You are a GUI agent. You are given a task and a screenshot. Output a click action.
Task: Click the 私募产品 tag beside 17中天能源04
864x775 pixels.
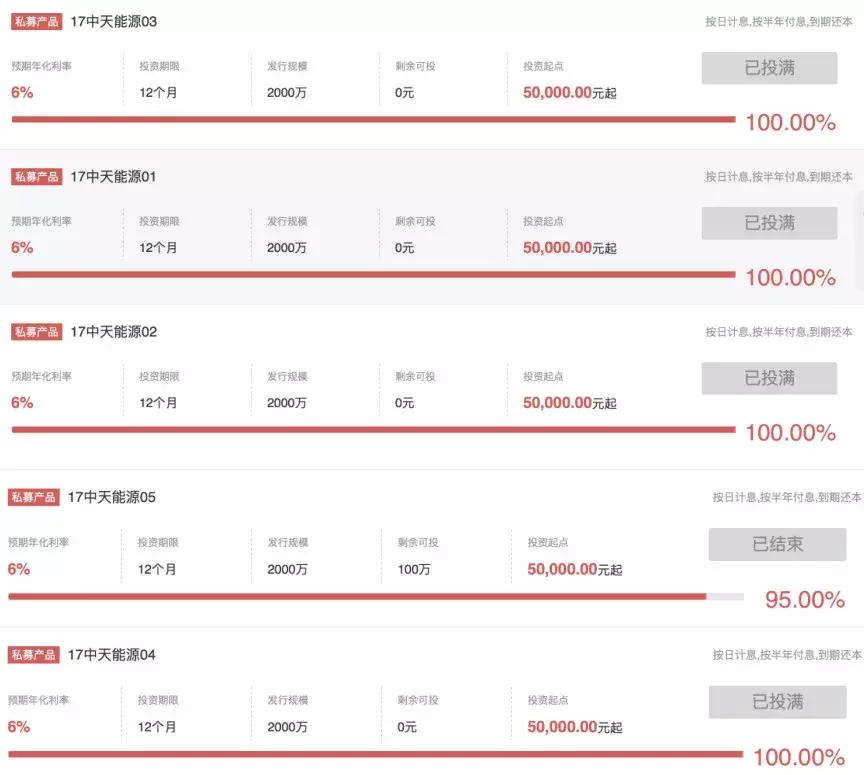33,655
